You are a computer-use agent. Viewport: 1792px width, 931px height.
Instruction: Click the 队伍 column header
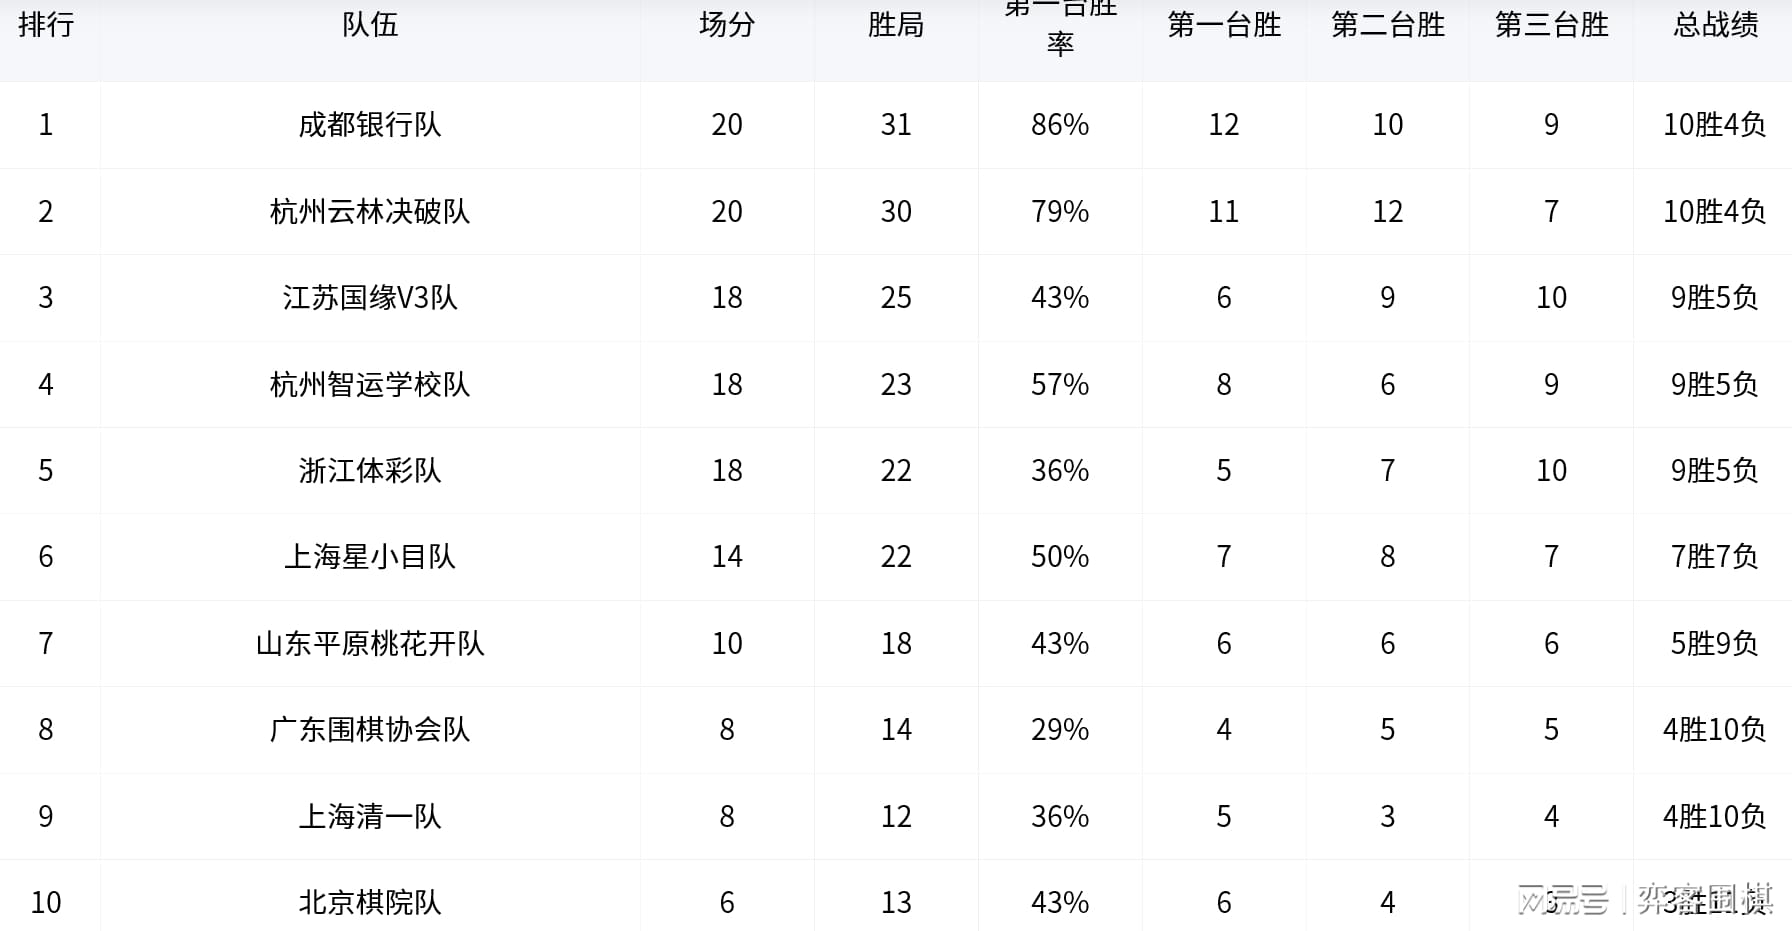pyautogui.click(x=370, y=25)
